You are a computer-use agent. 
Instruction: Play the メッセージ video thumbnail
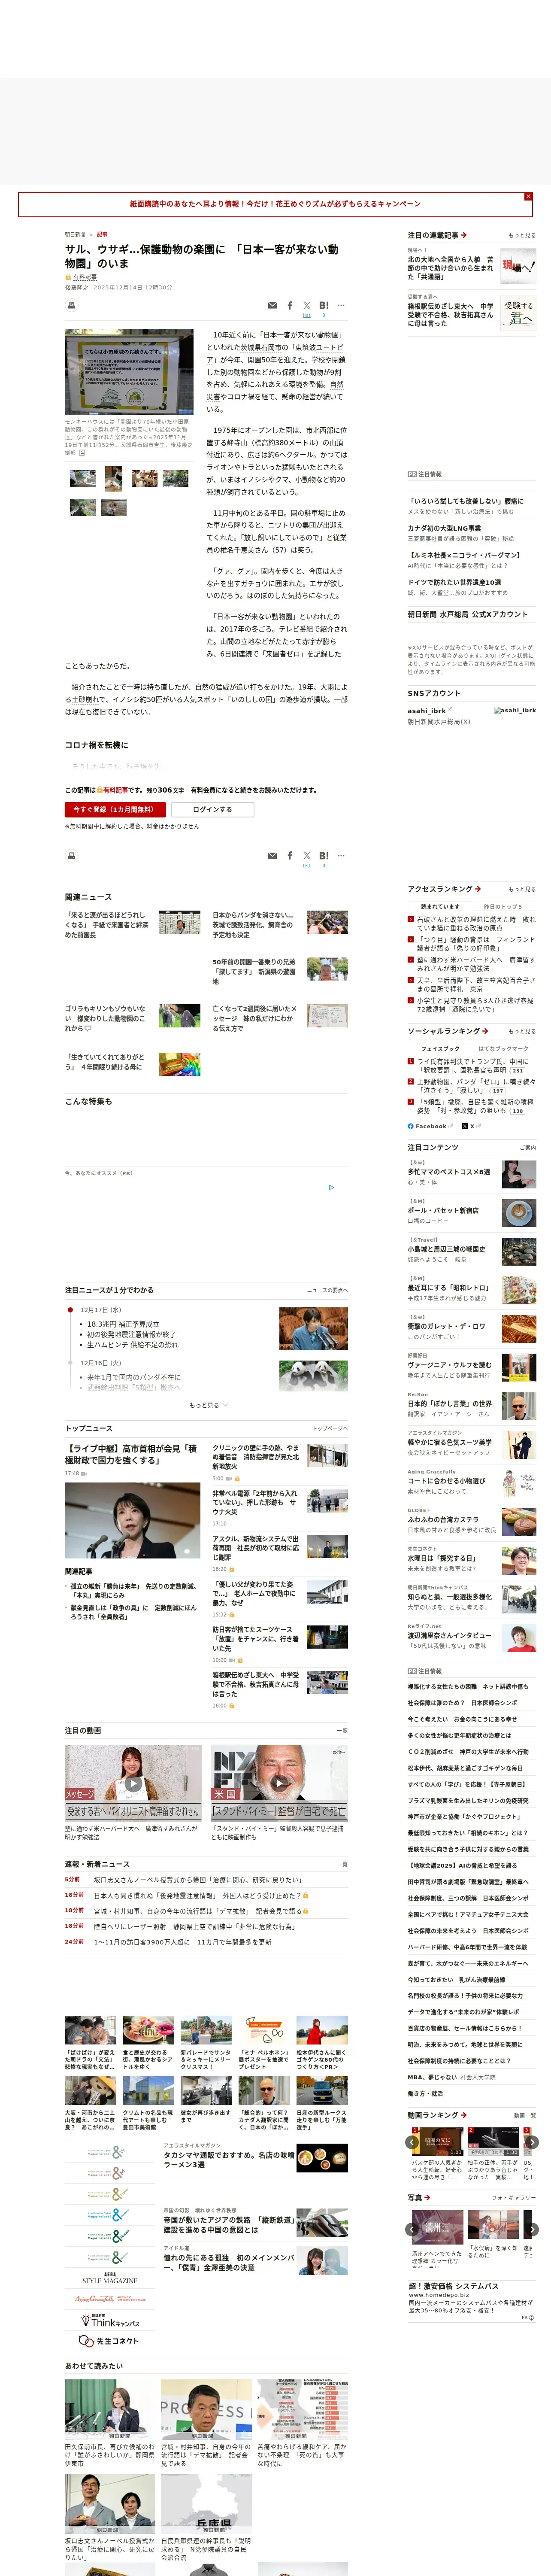(133, 1783)
